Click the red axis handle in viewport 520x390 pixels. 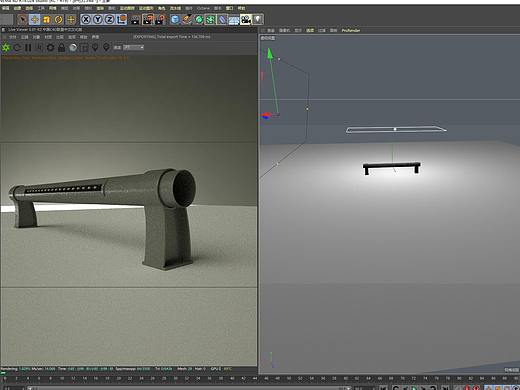coord(265,116)
